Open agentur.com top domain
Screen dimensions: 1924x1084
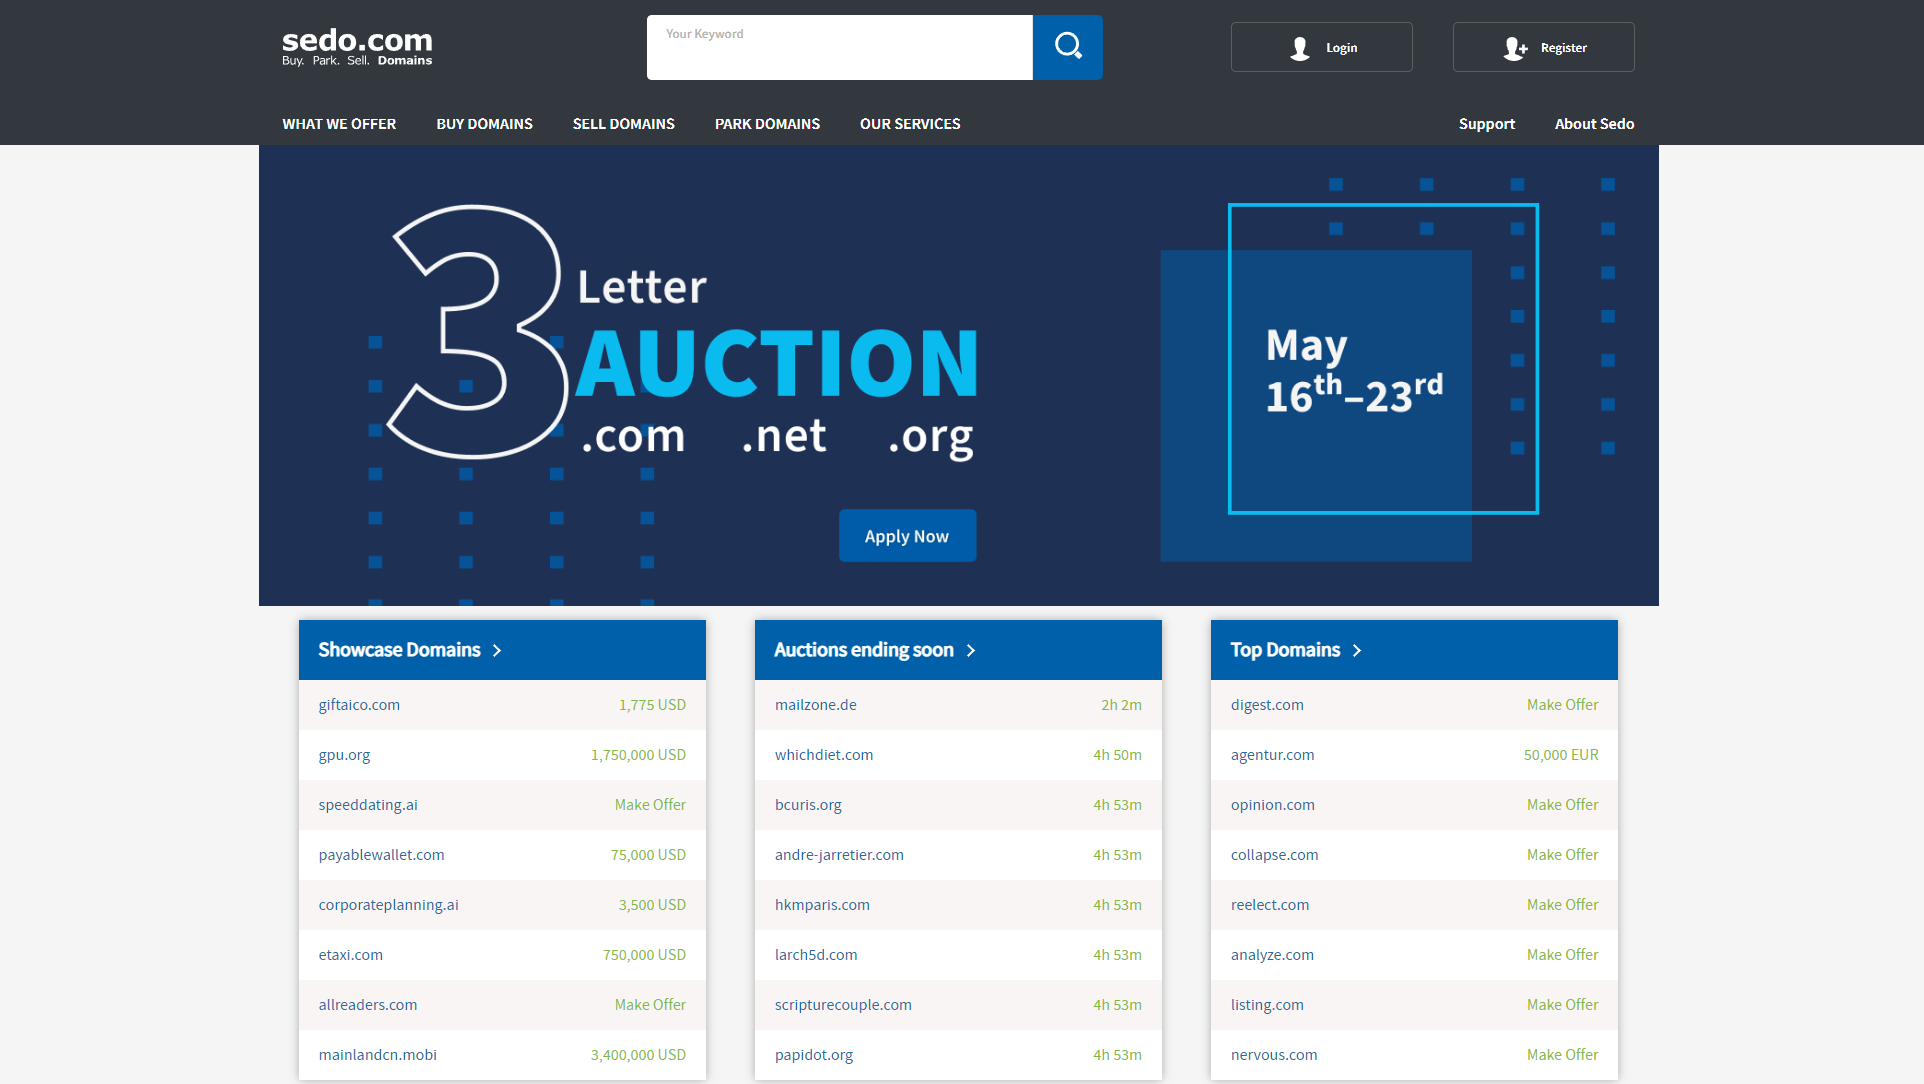click(1272, 755)
